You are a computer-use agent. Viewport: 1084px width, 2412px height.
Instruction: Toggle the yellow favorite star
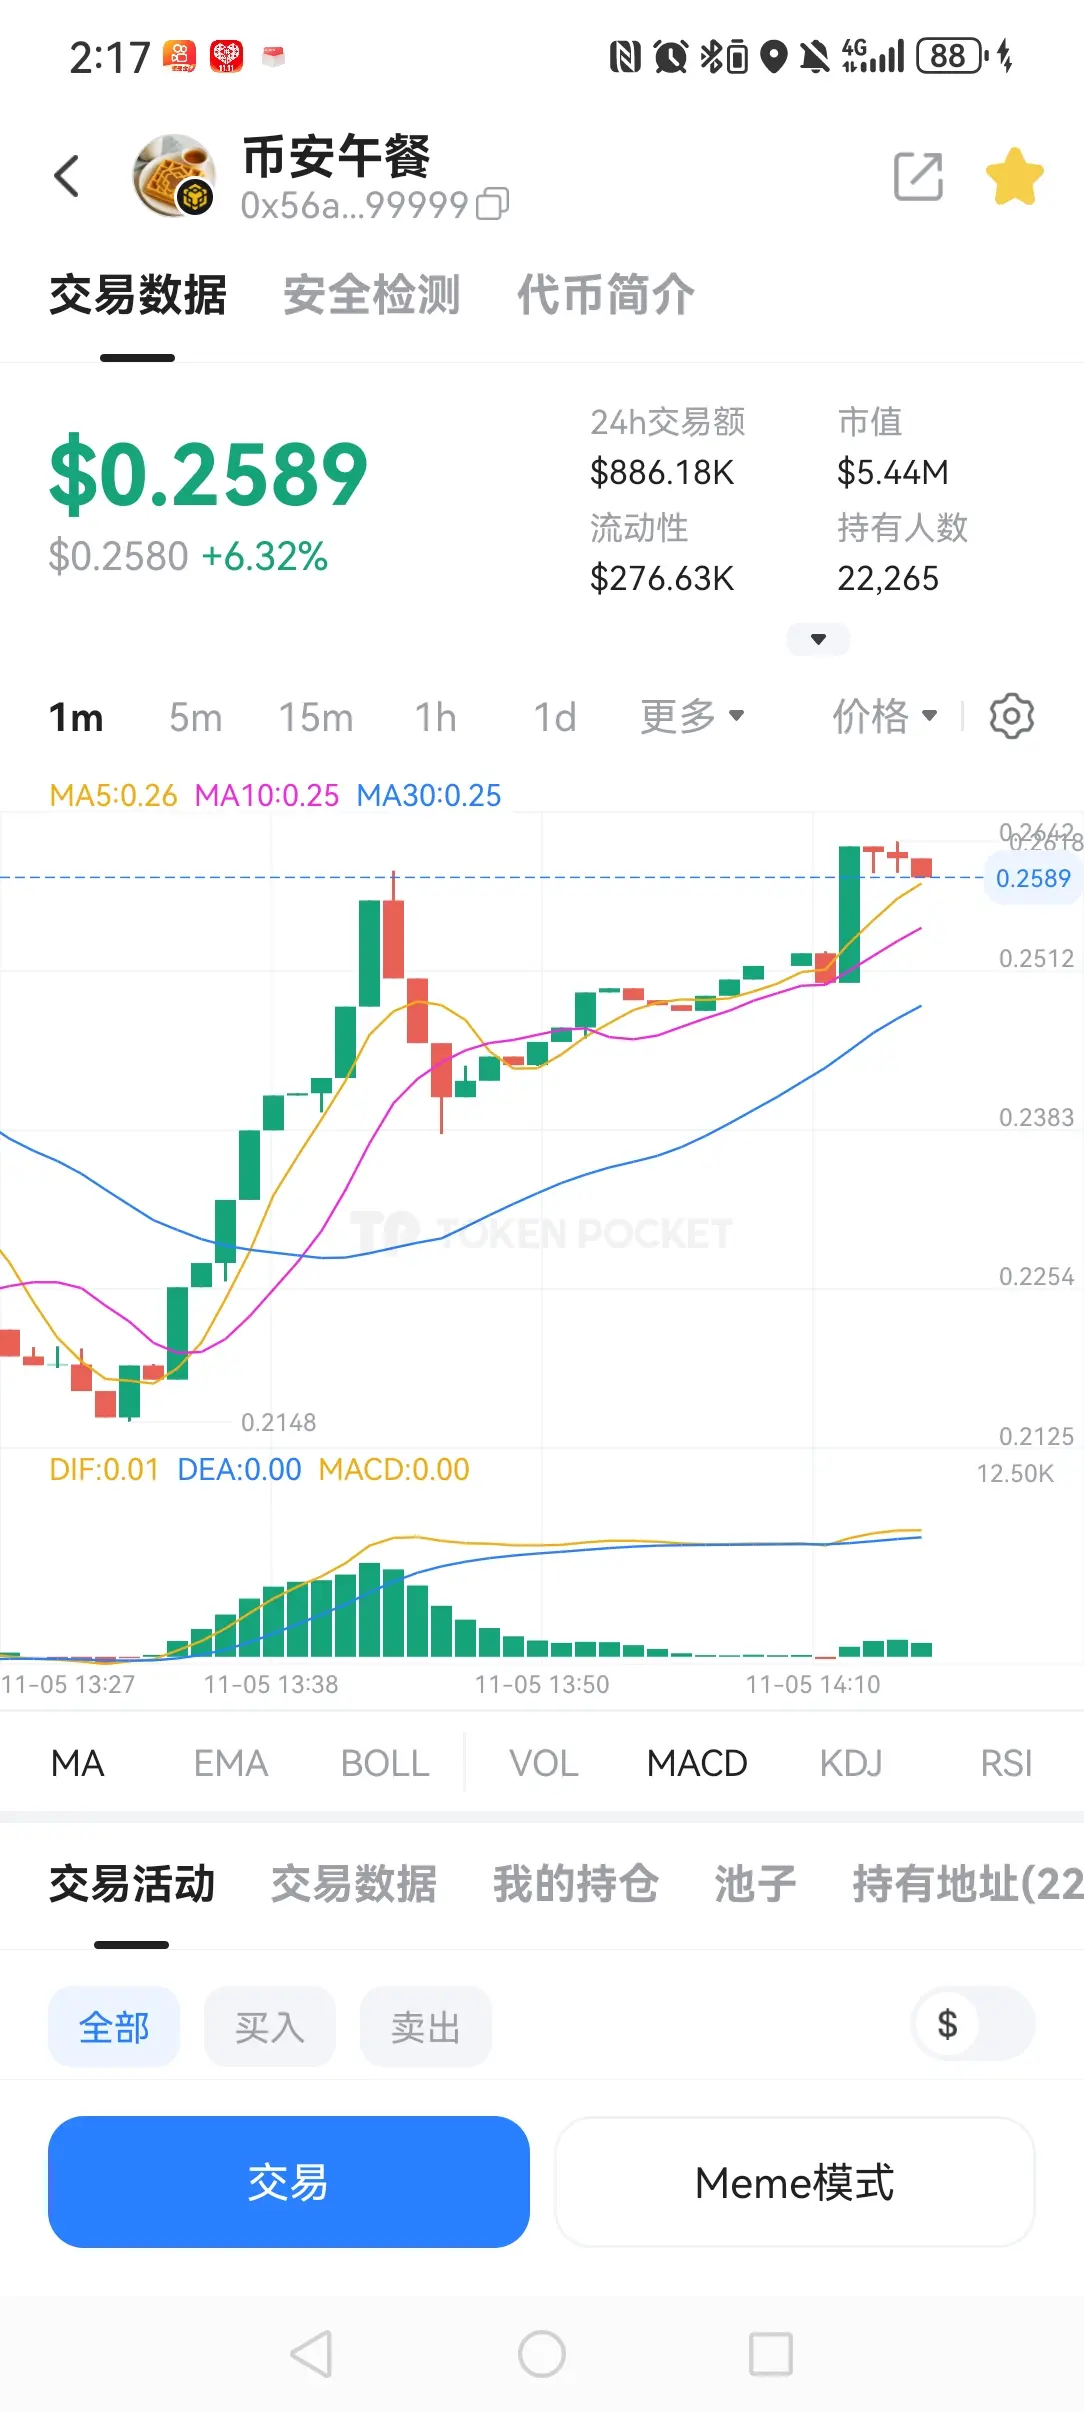pos(1014,177)
